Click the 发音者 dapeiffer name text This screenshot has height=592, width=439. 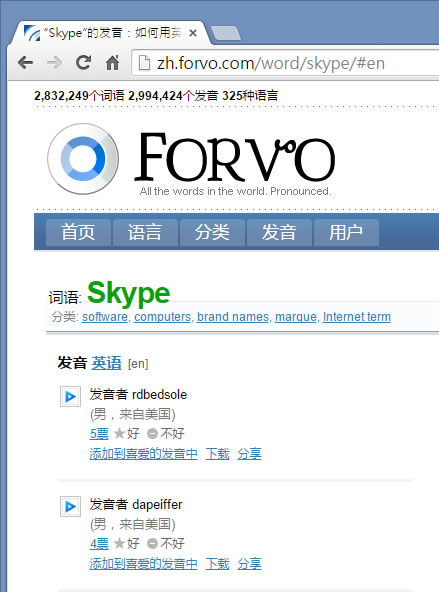(x=136, y=504)
